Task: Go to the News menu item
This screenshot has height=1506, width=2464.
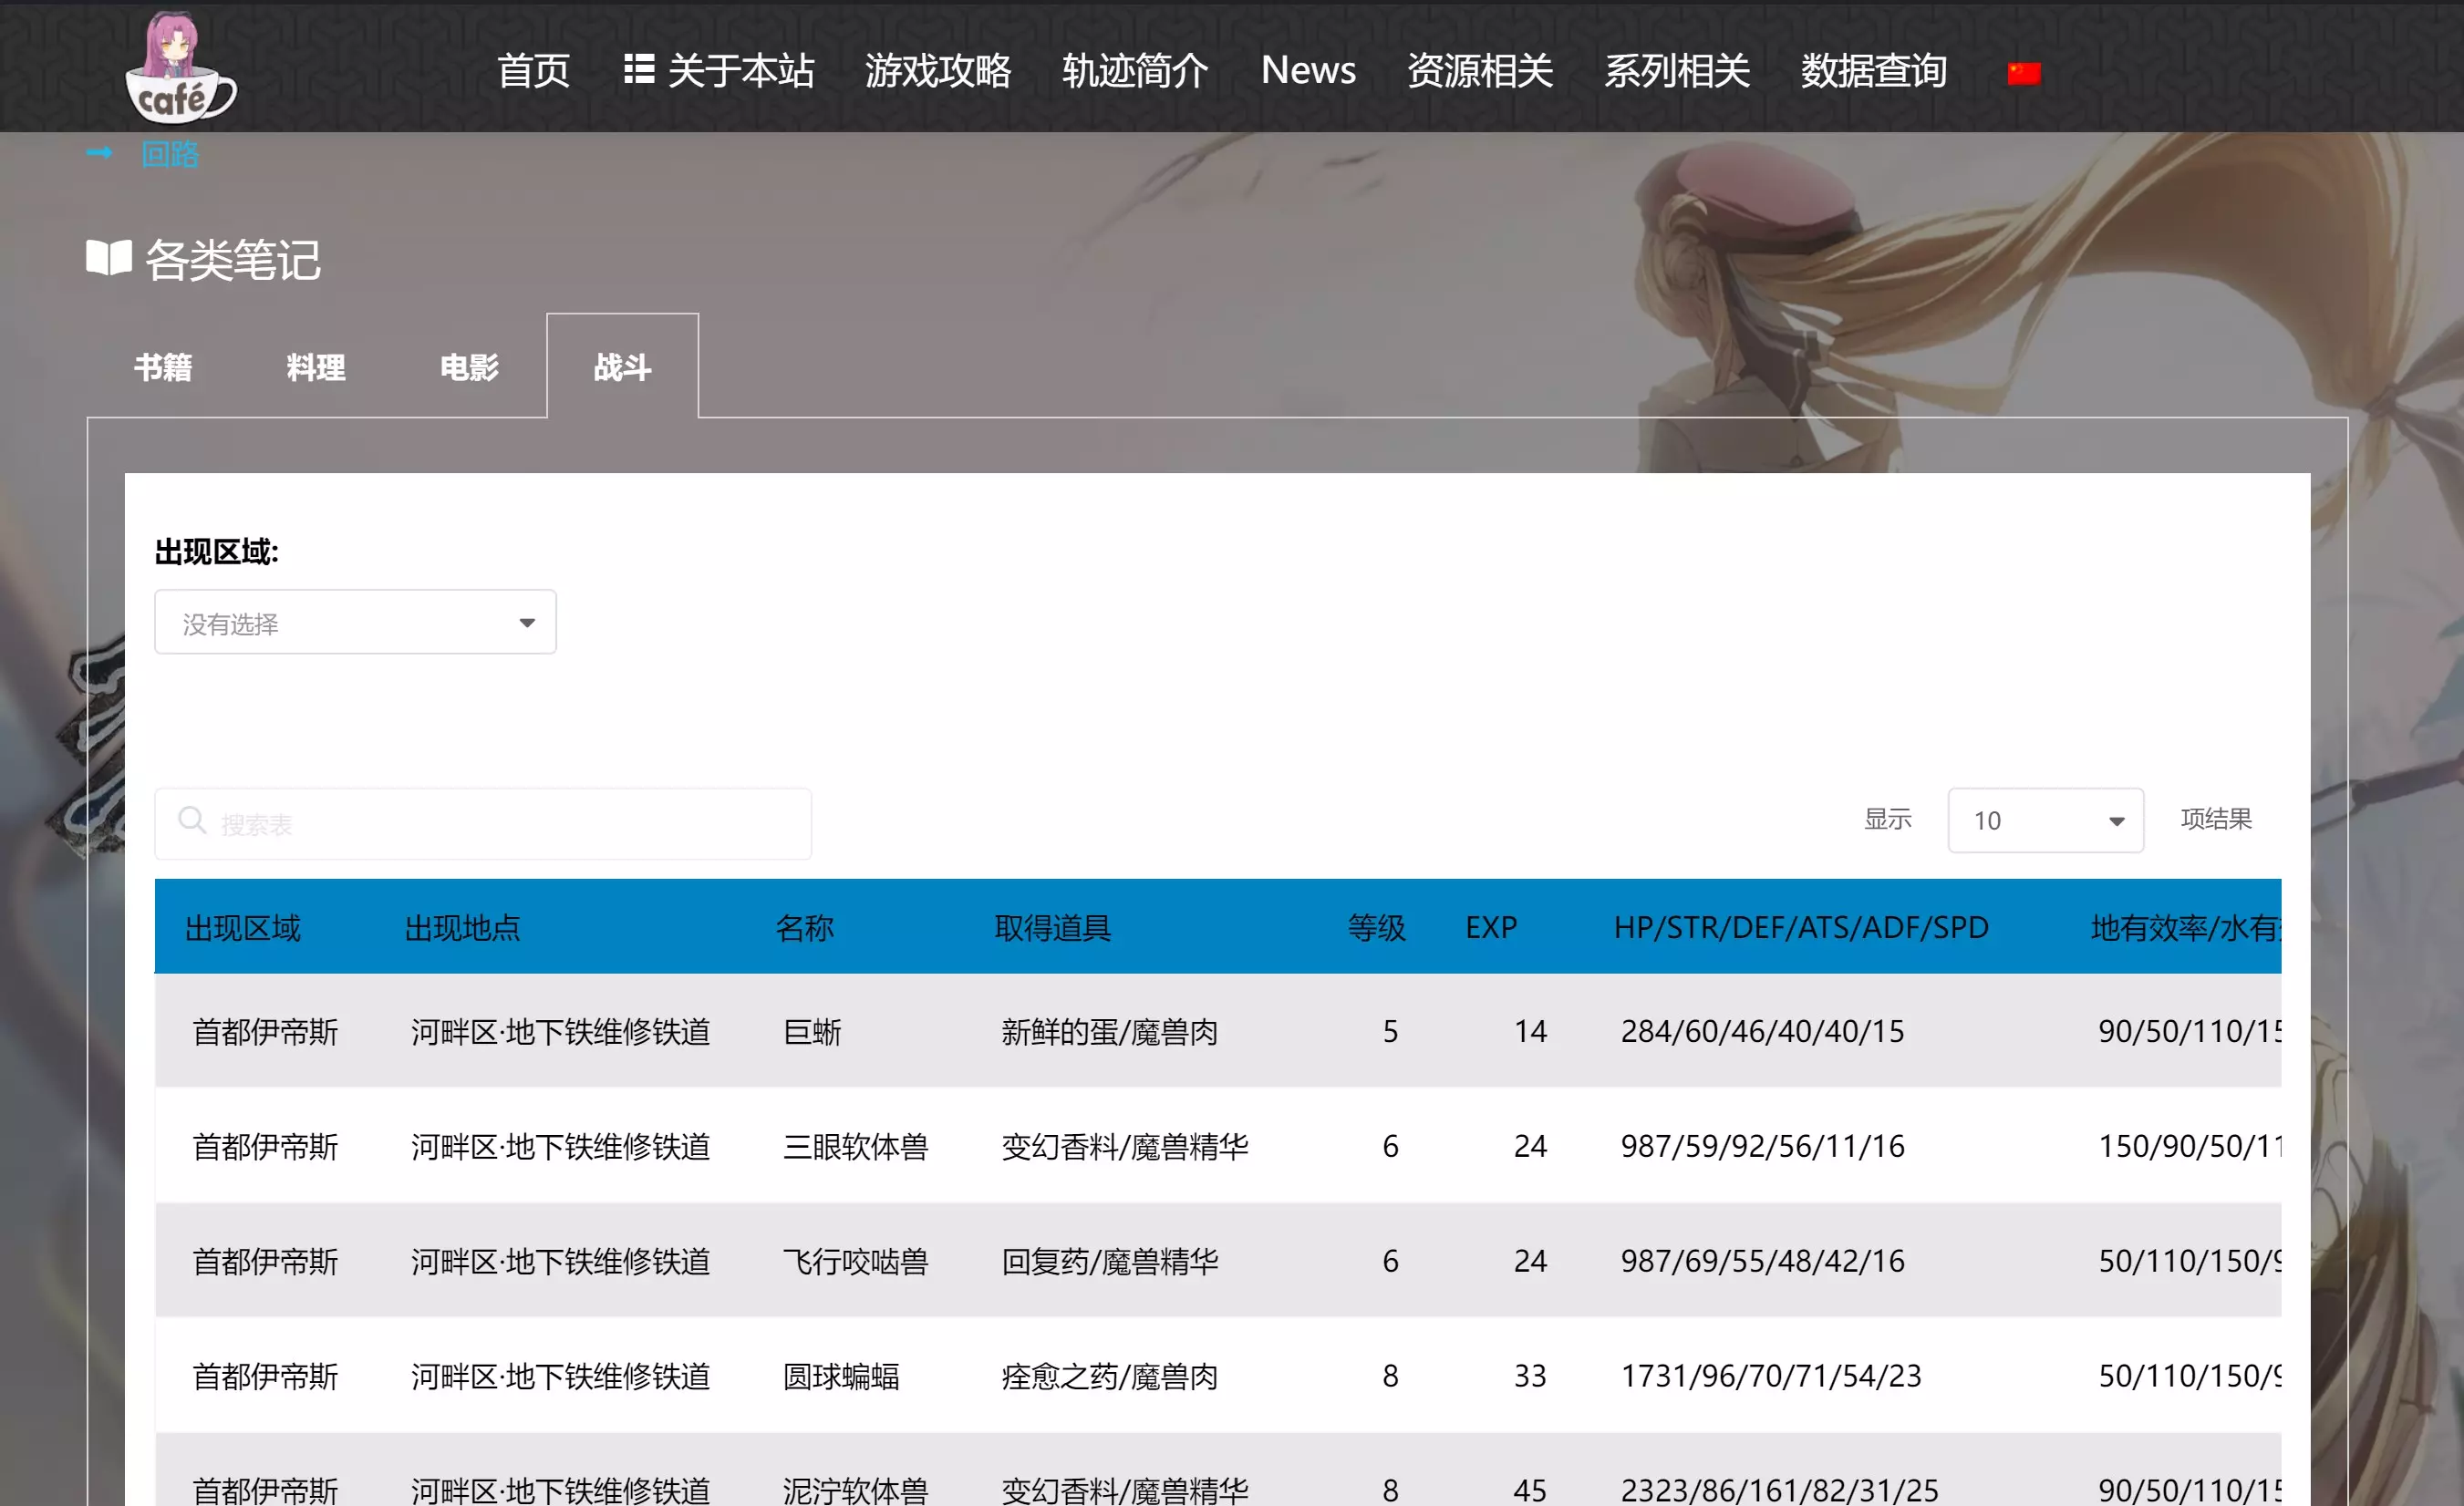Action: tap(1307, 70)
